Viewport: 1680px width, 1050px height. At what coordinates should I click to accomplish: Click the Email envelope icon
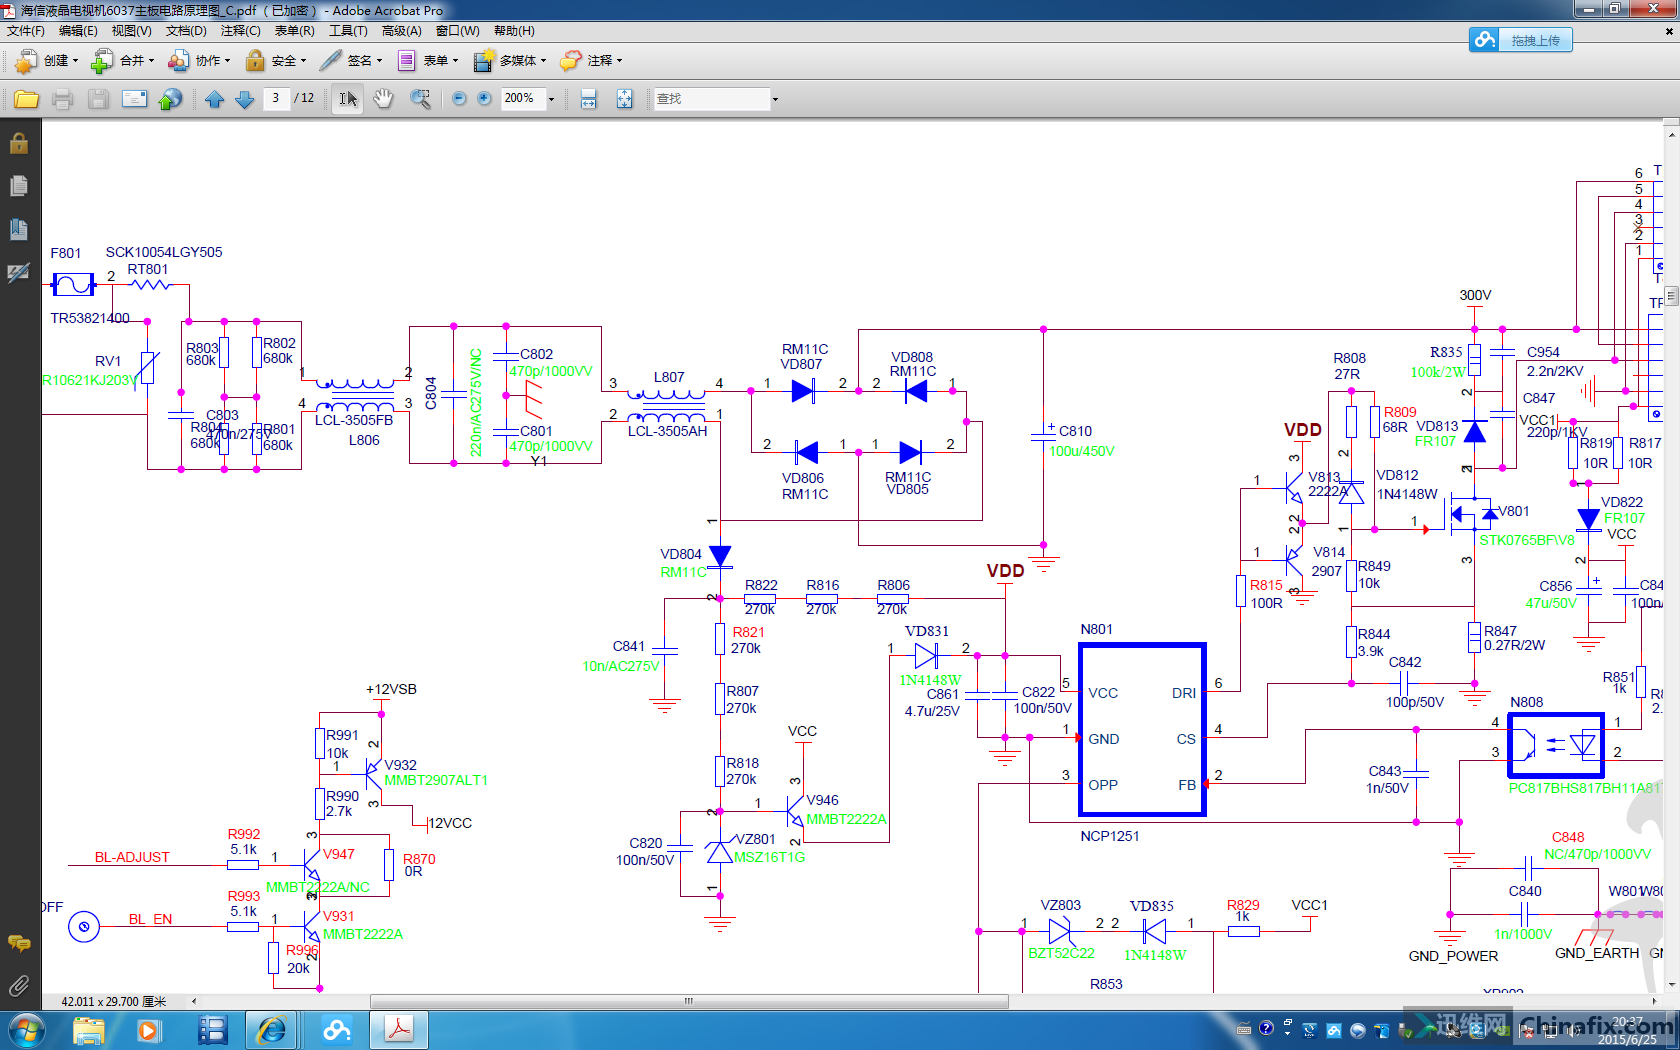tap(134, 99)
